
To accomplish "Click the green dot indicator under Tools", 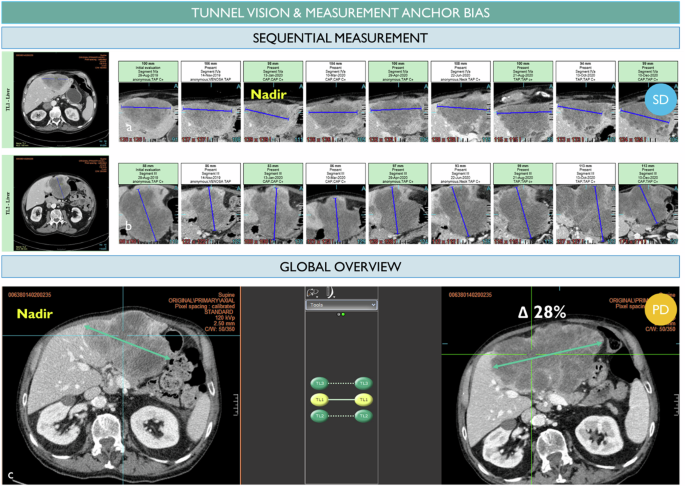I will point(343,314).
